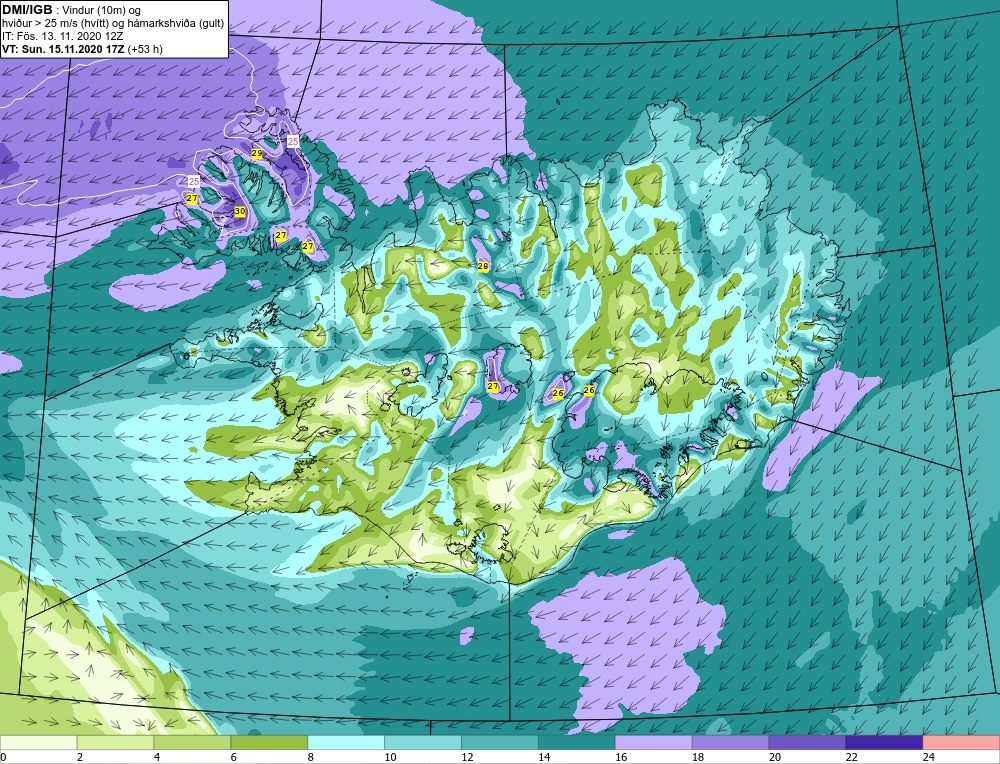Click the scale number 18 under the colorbar

point(698,757)
